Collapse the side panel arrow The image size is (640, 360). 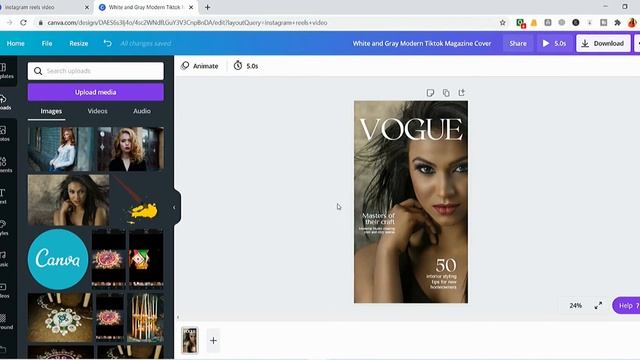click(x=174, y=208)
